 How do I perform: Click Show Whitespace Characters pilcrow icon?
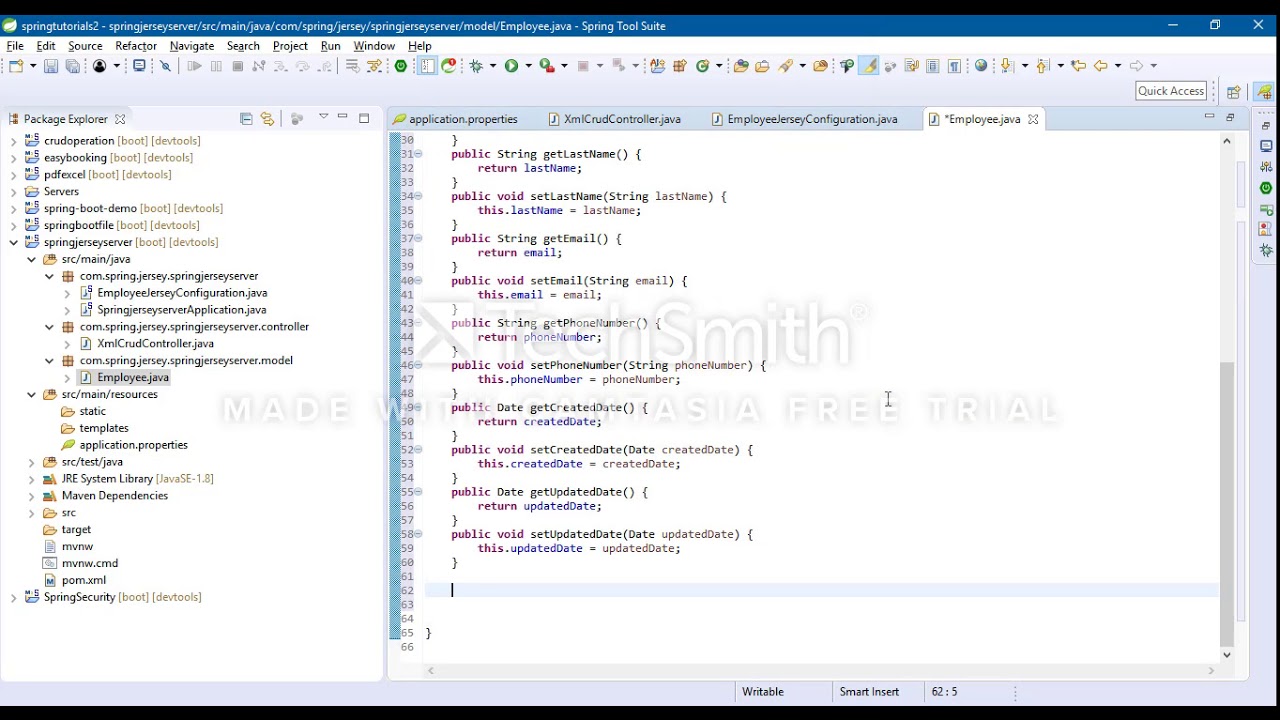tap(955, 66)
